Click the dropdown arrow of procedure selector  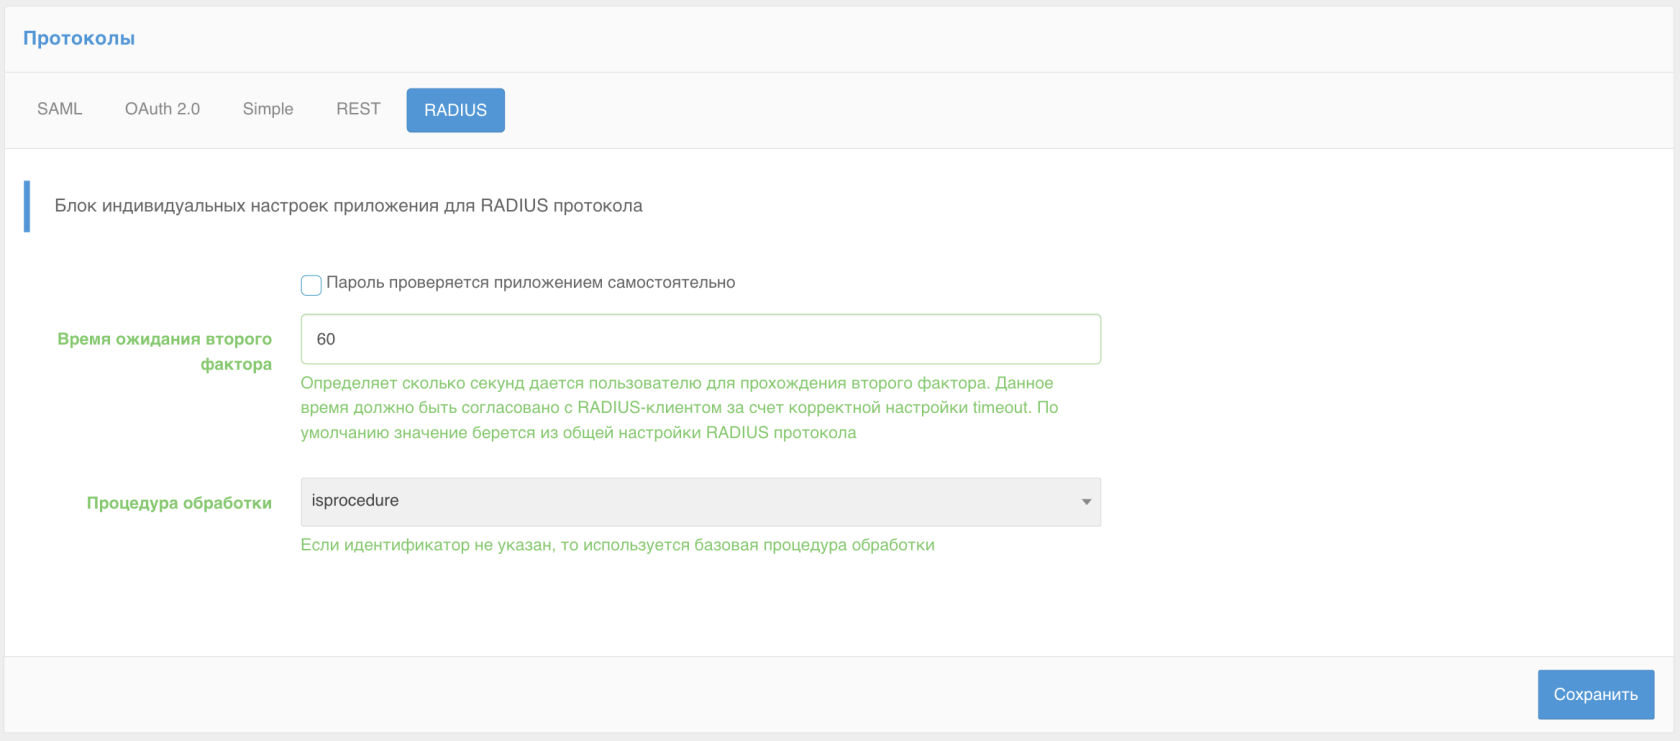click(x=1086, y=502)
